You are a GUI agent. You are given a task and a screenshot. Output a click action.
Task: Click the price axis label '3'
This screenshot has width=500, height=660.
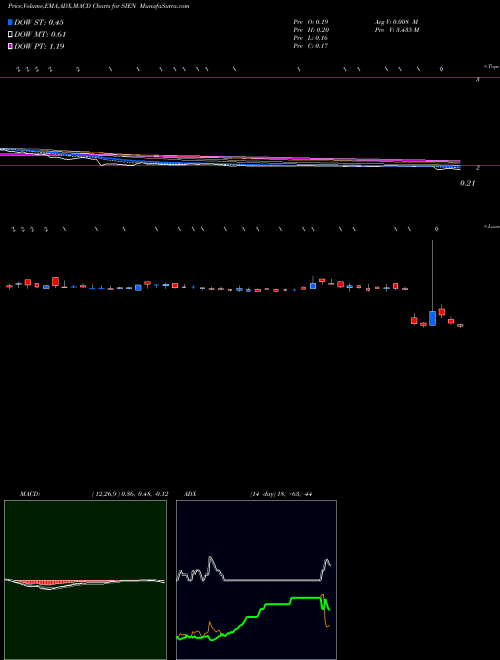point(477,79)
